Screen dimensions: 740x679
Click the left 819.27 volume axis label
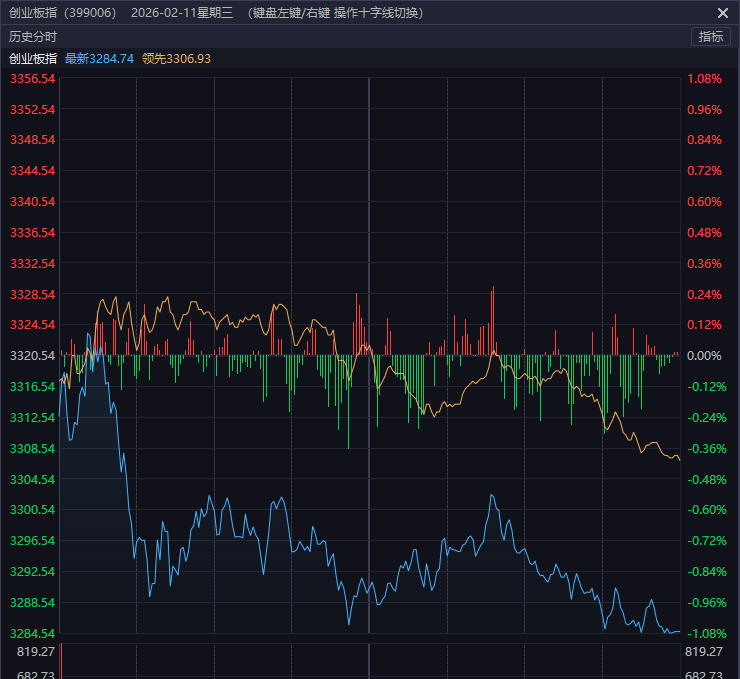tap(35, 652)
